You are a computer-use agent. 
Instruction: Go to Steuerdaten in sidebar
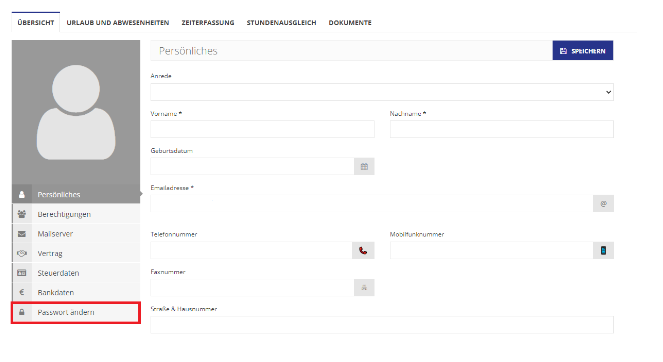point(76,273)
